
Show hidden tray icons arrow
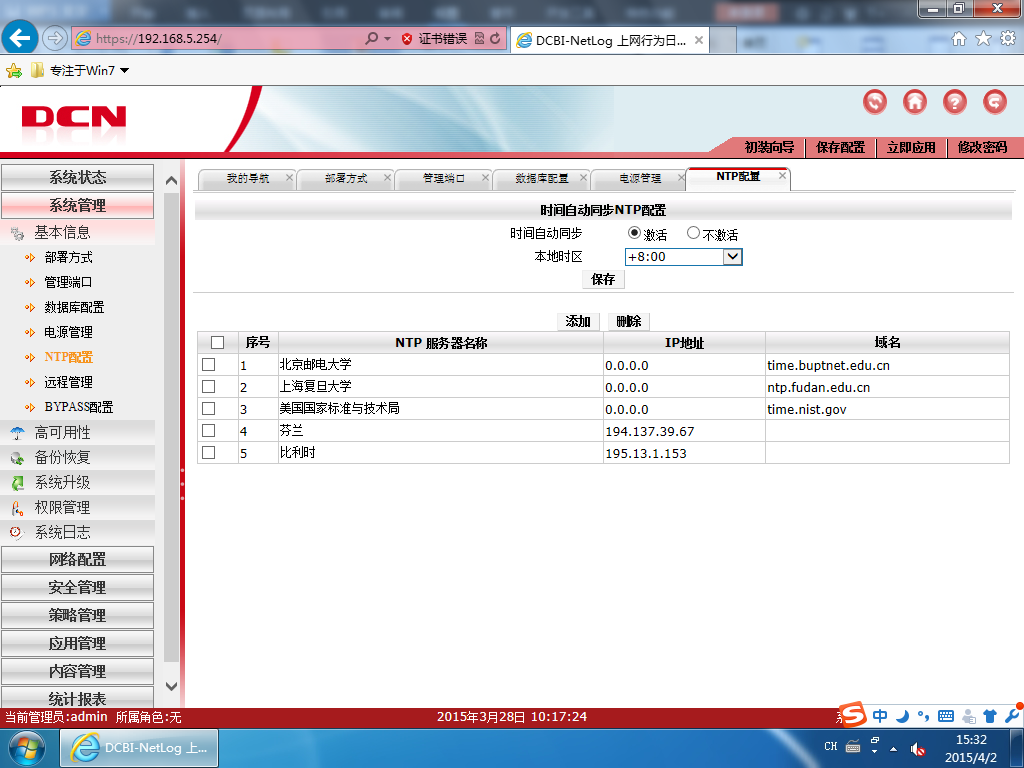click(893, 749)
